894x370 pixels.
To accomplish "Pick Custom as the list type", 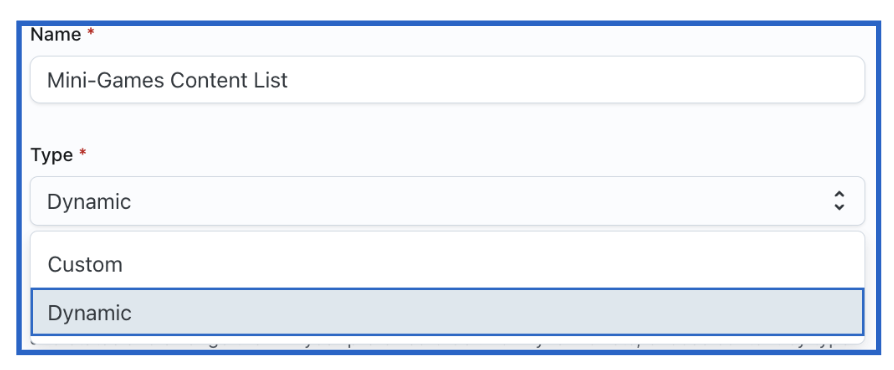I will tap(447, 265).
